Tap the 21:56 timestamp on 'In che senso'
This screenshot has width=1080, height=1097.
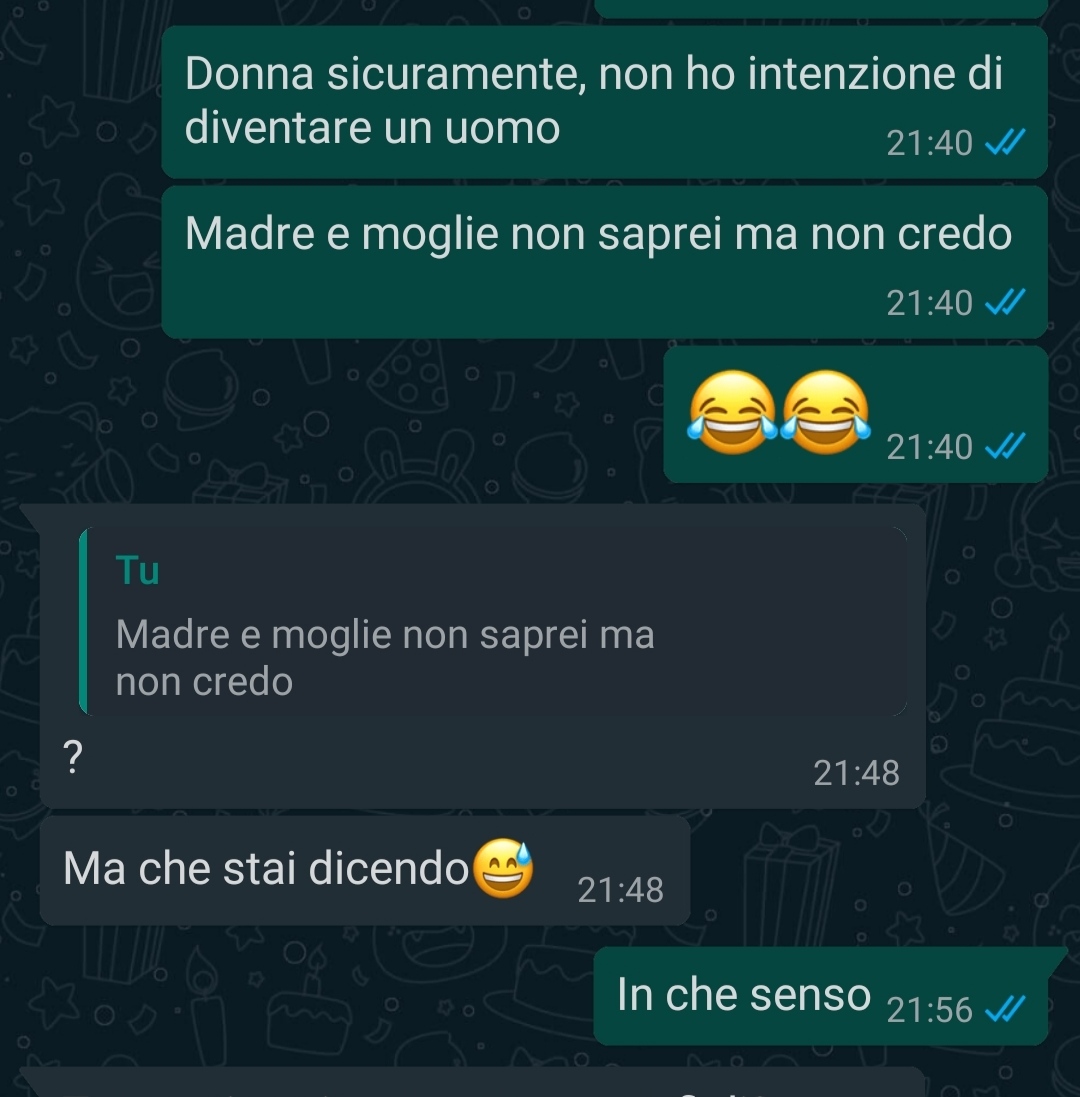(x=930, y=1010)
